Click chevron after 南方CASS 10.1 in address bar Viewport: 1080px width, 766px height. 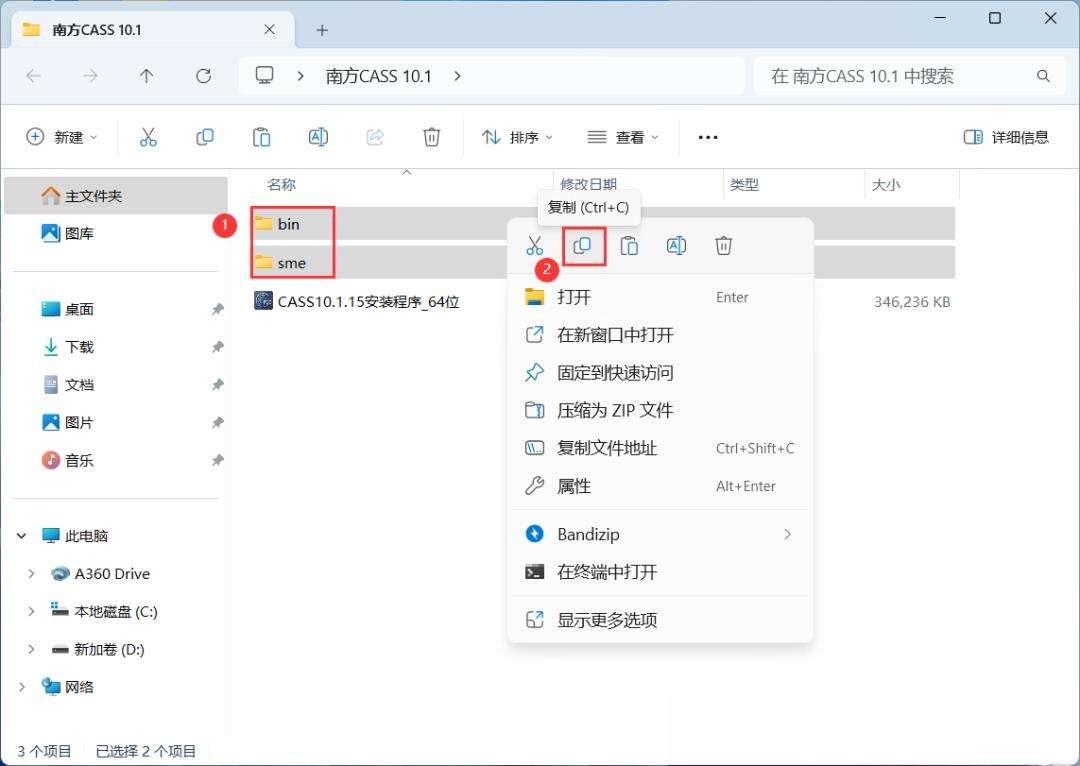(x=457, y=76)
